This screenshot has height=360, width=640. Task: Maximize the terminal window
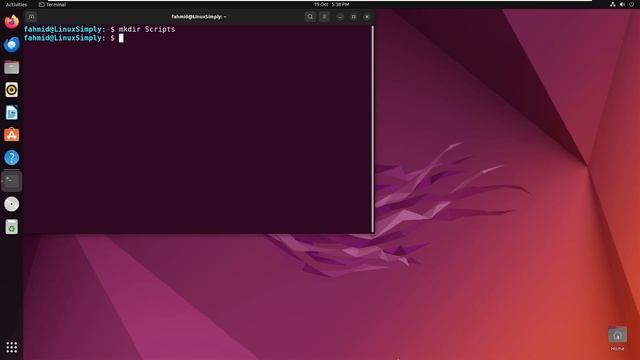(353, 17)
